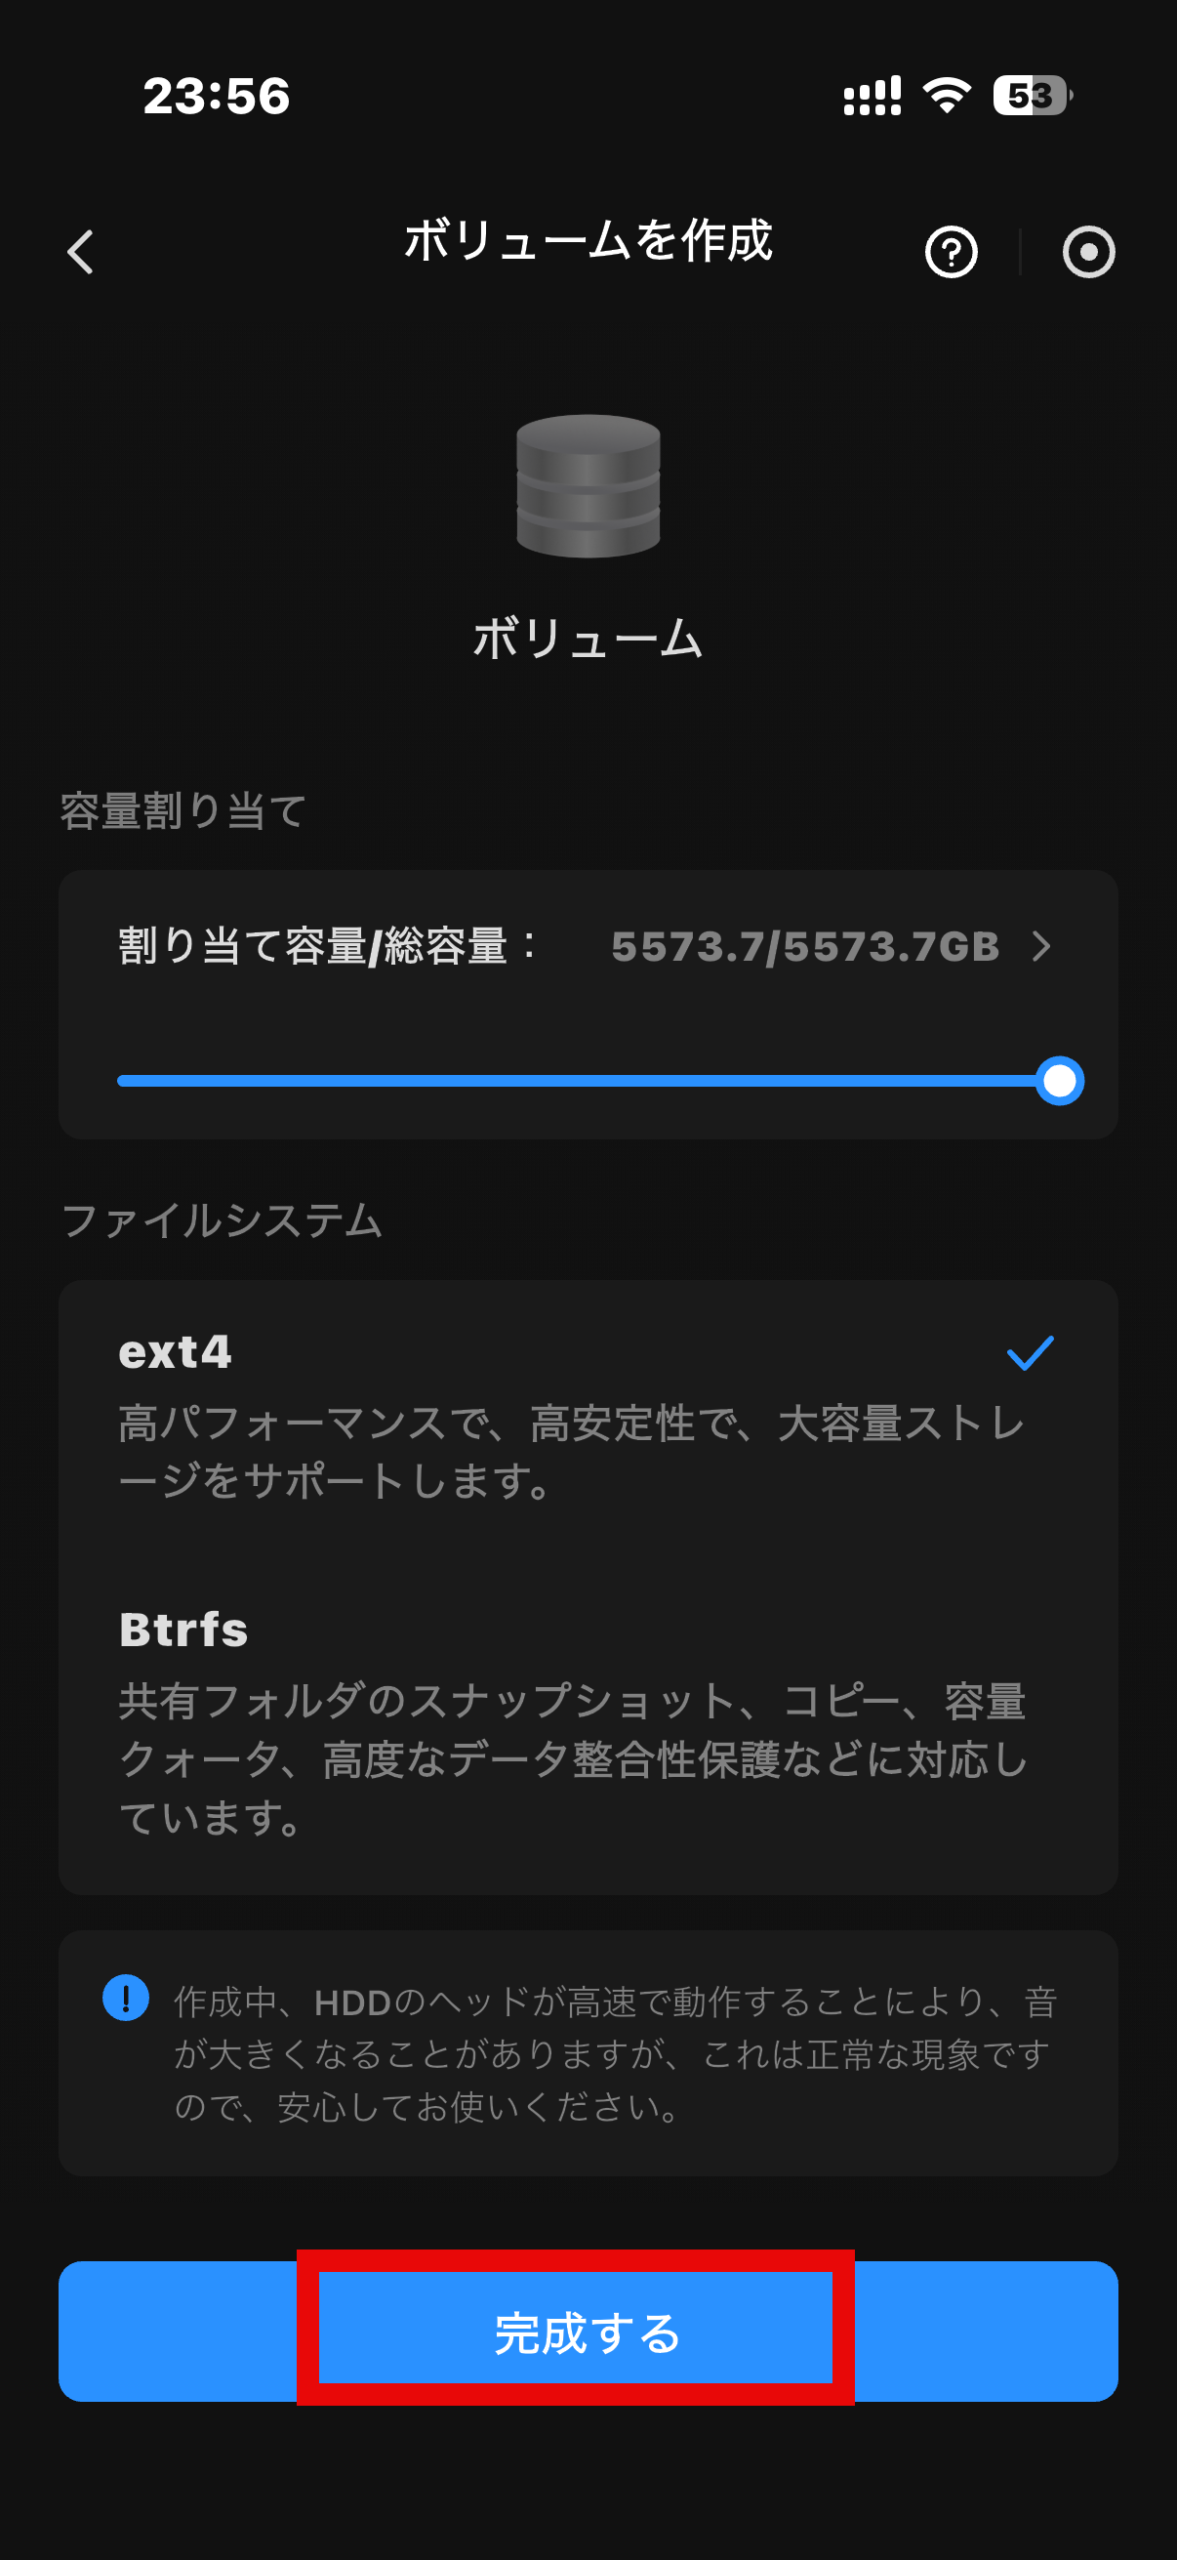Click the capacity allocation slider handle
The width and height of the screenshot is (1177, 2560).
point(1059,1081)
